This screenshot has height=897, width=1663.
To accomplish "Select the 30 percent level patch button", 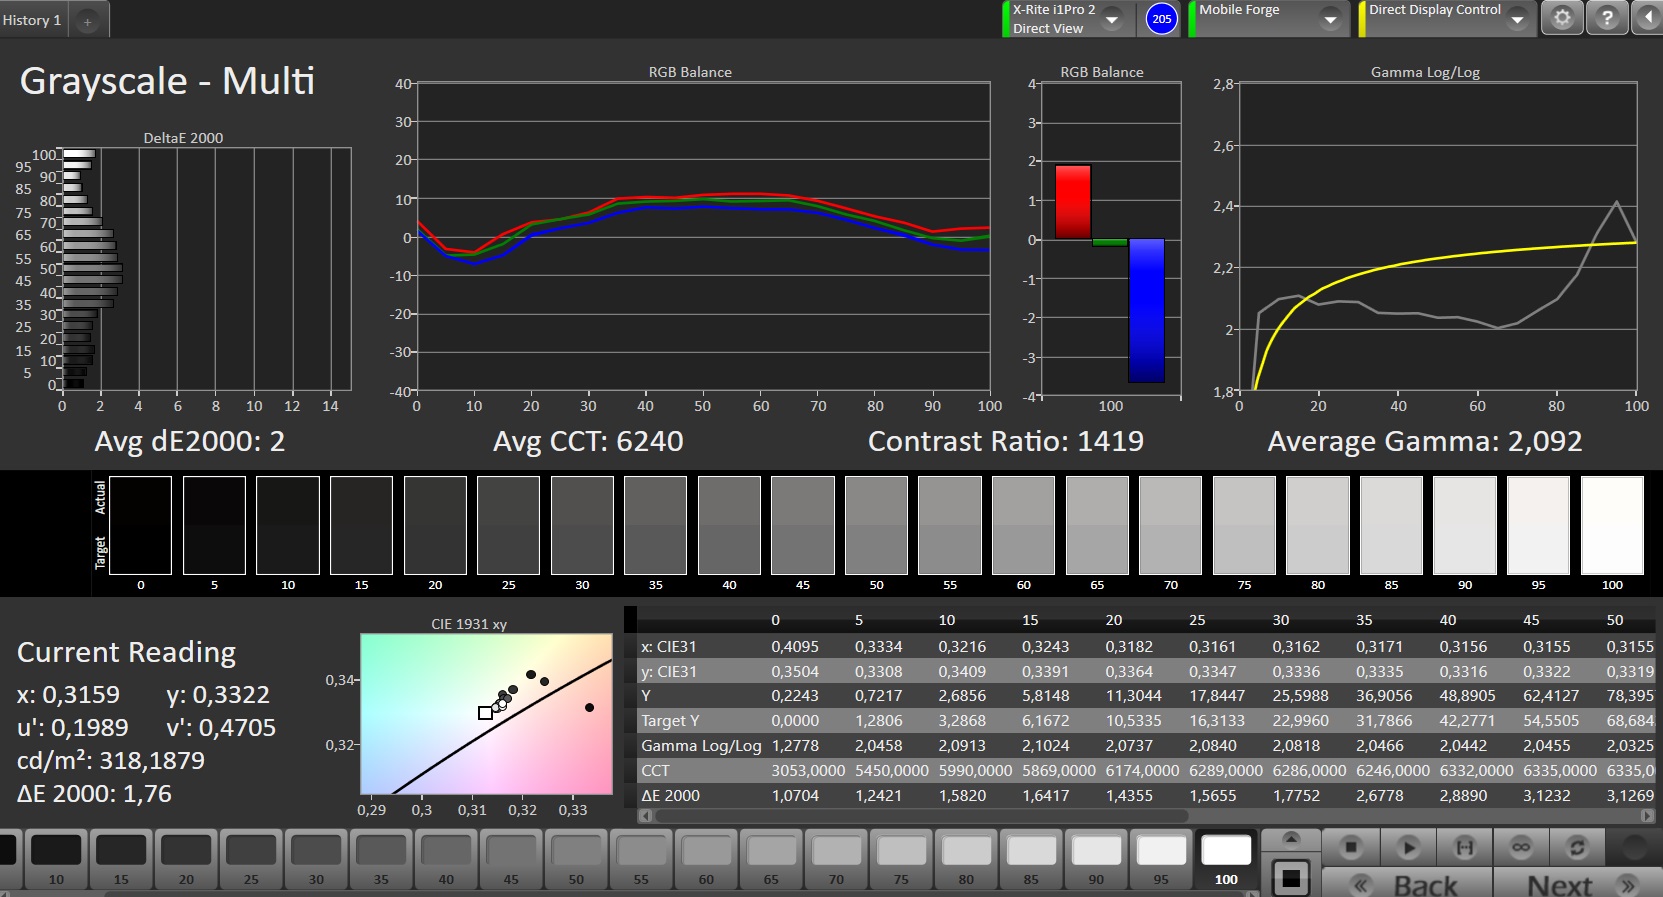I will pos(316,860).
